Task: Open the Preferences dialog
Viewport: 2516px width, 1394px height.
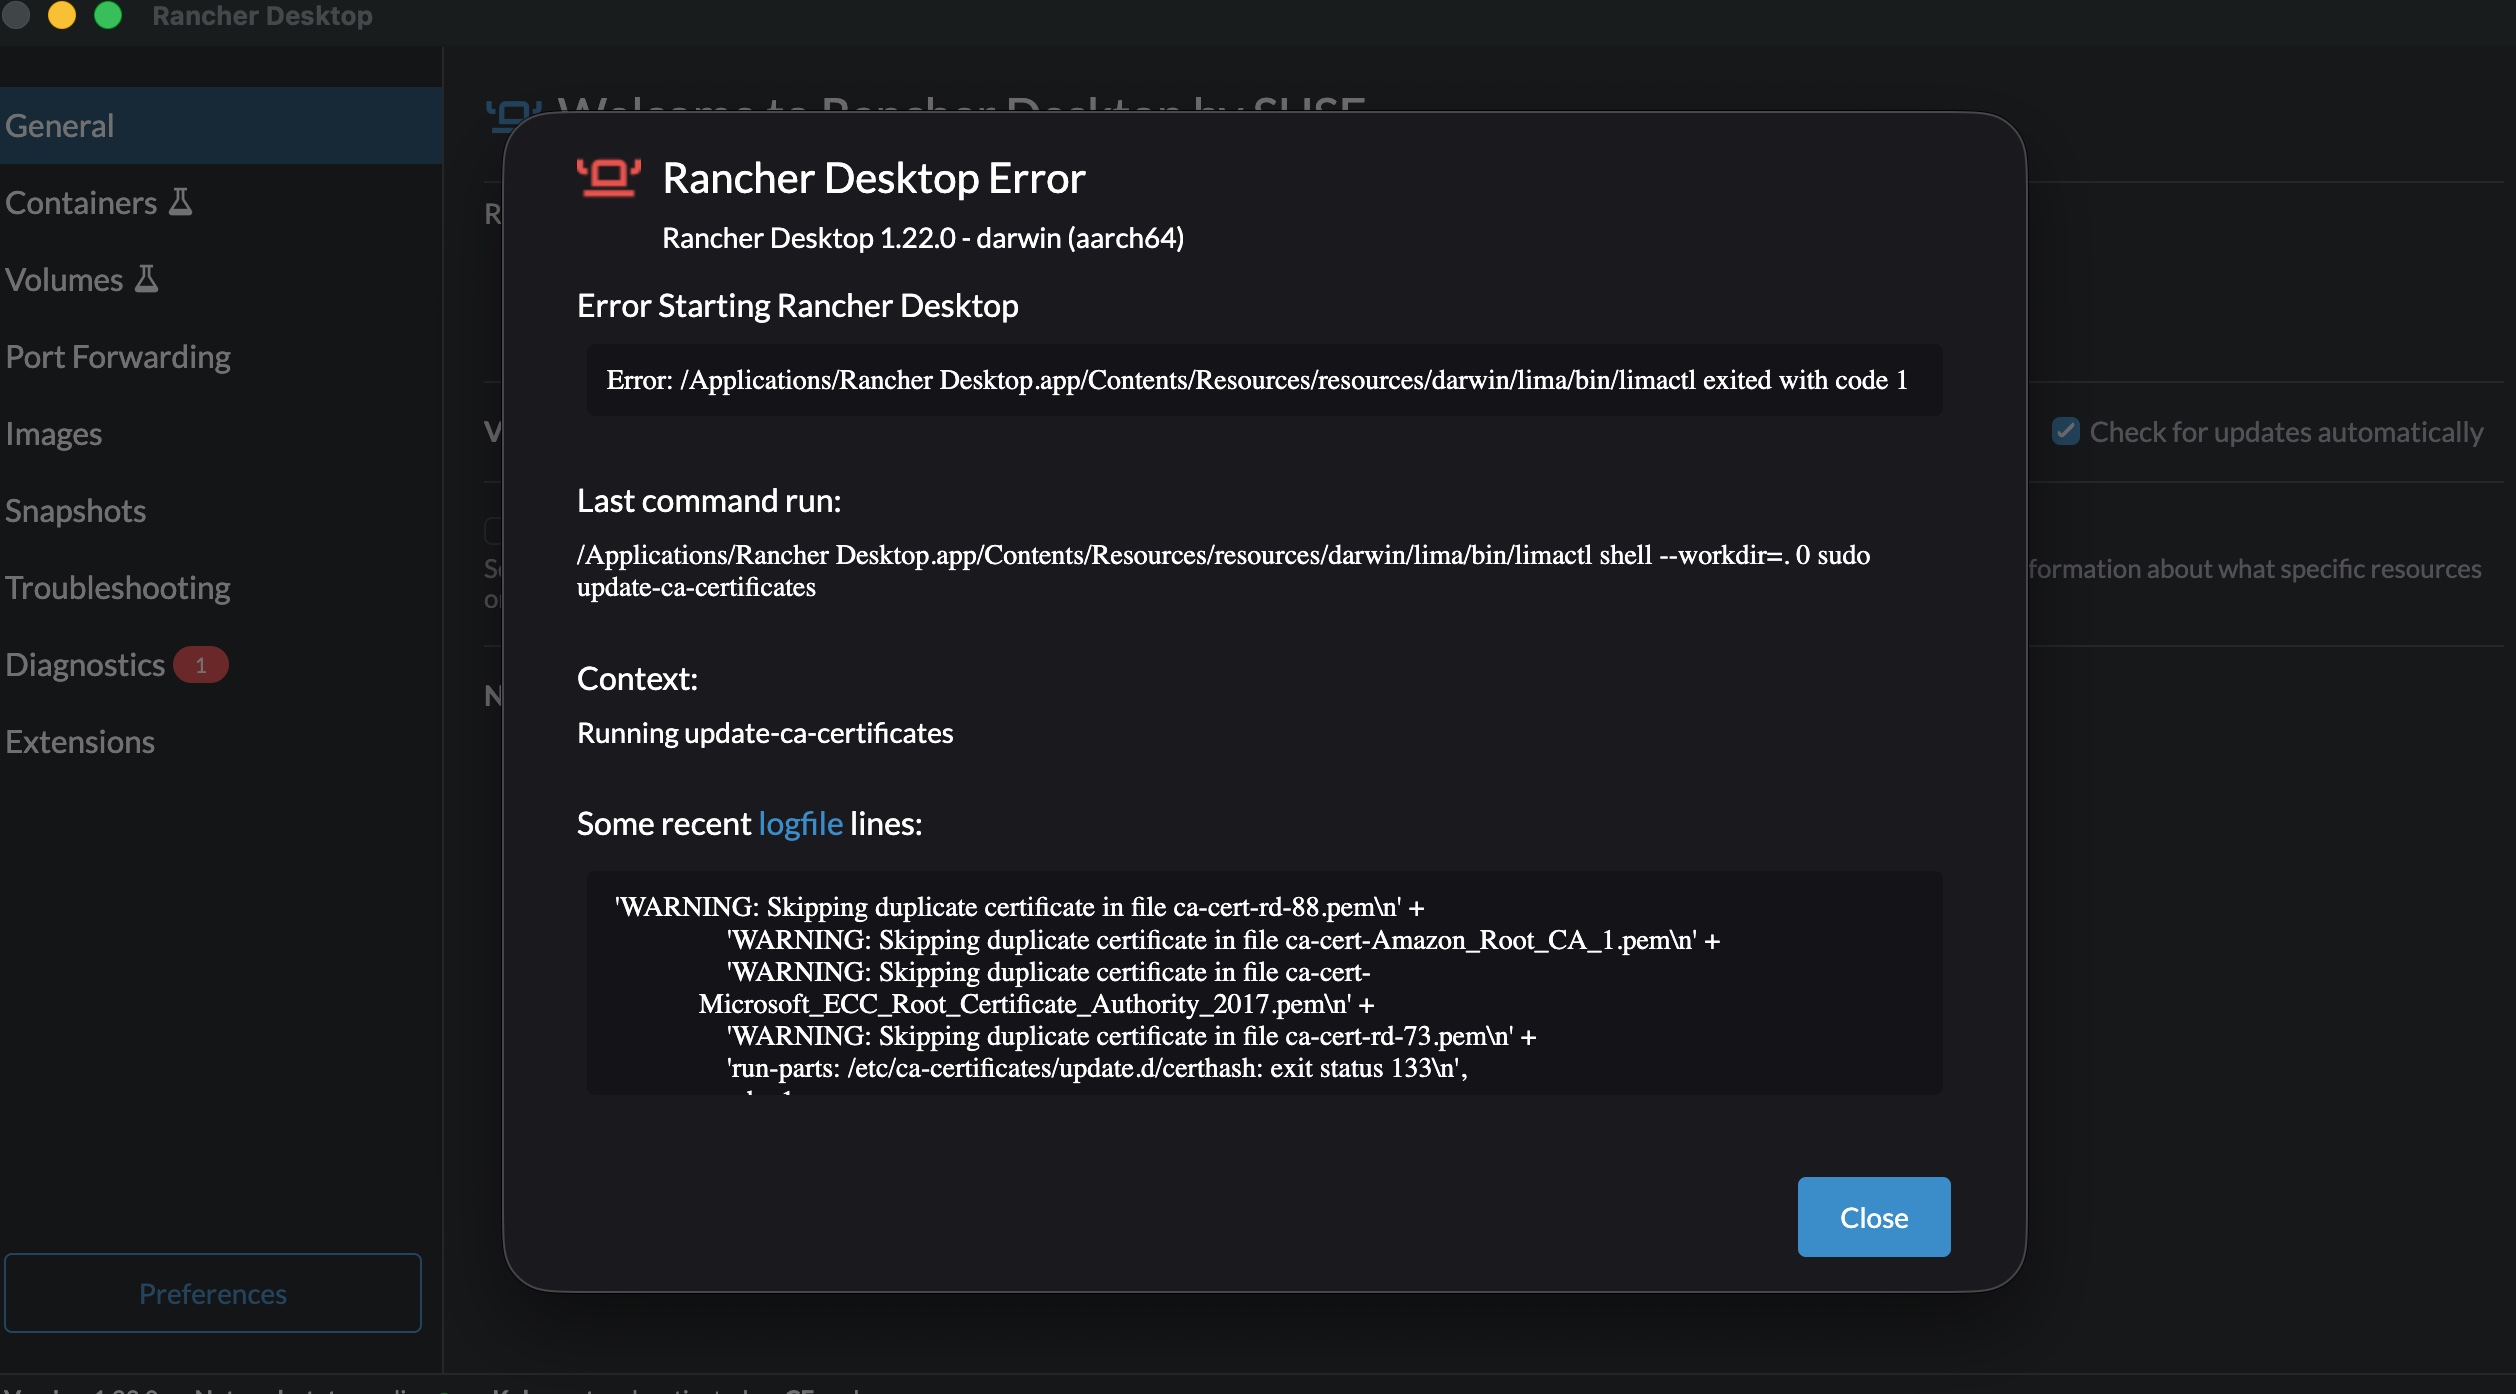Action: tap(212, 1293)
